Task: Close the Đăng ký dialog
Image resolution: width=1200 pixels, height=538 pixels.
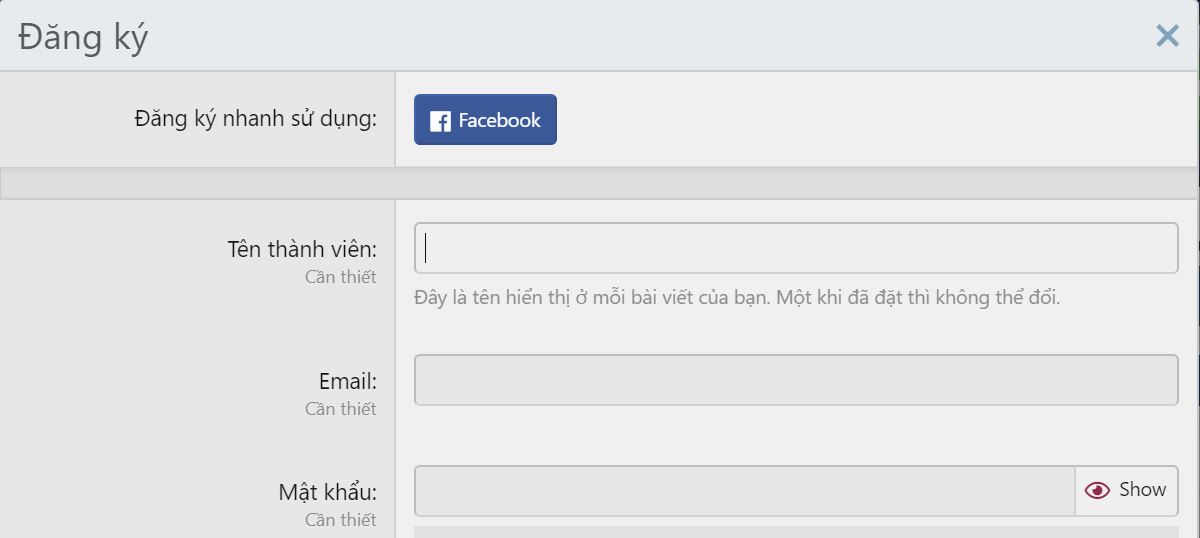Action: click(x=1167, y=36)
